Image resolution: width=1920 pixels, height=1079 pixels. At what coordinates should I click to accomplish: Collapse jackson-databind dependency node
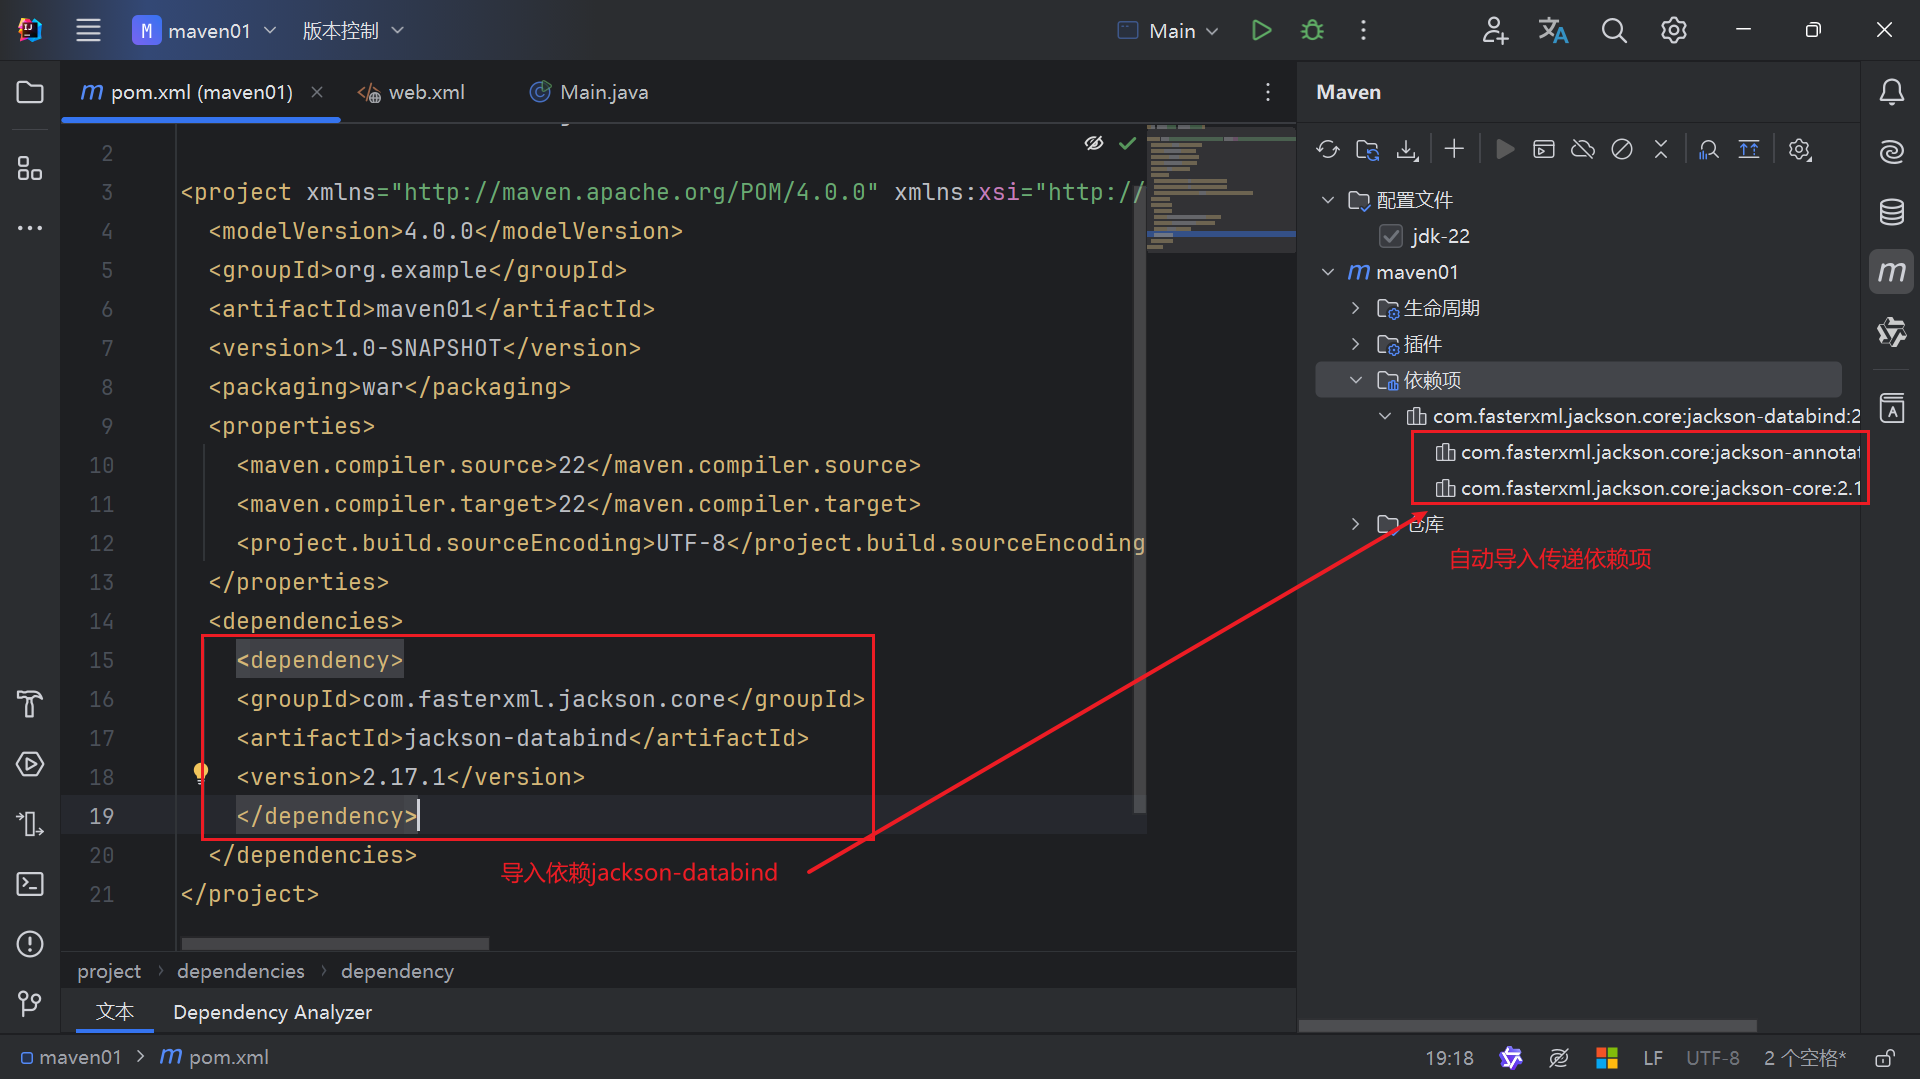click(1385, 416)
